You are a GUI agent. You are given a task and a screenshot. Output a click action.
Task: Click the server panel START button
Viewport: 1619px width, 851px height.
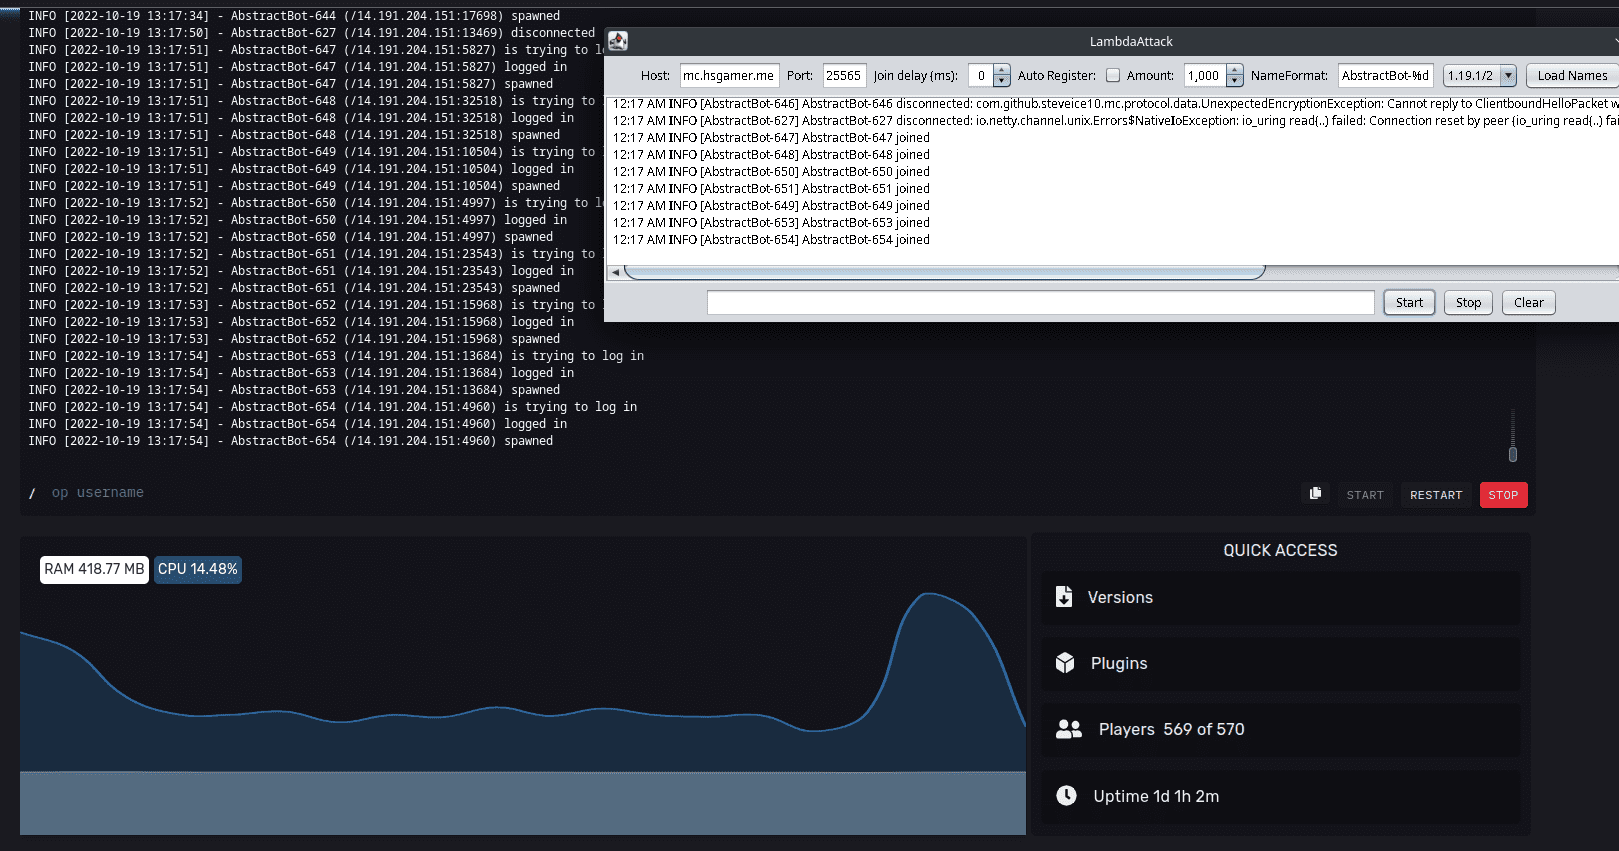coord(1365,495)
